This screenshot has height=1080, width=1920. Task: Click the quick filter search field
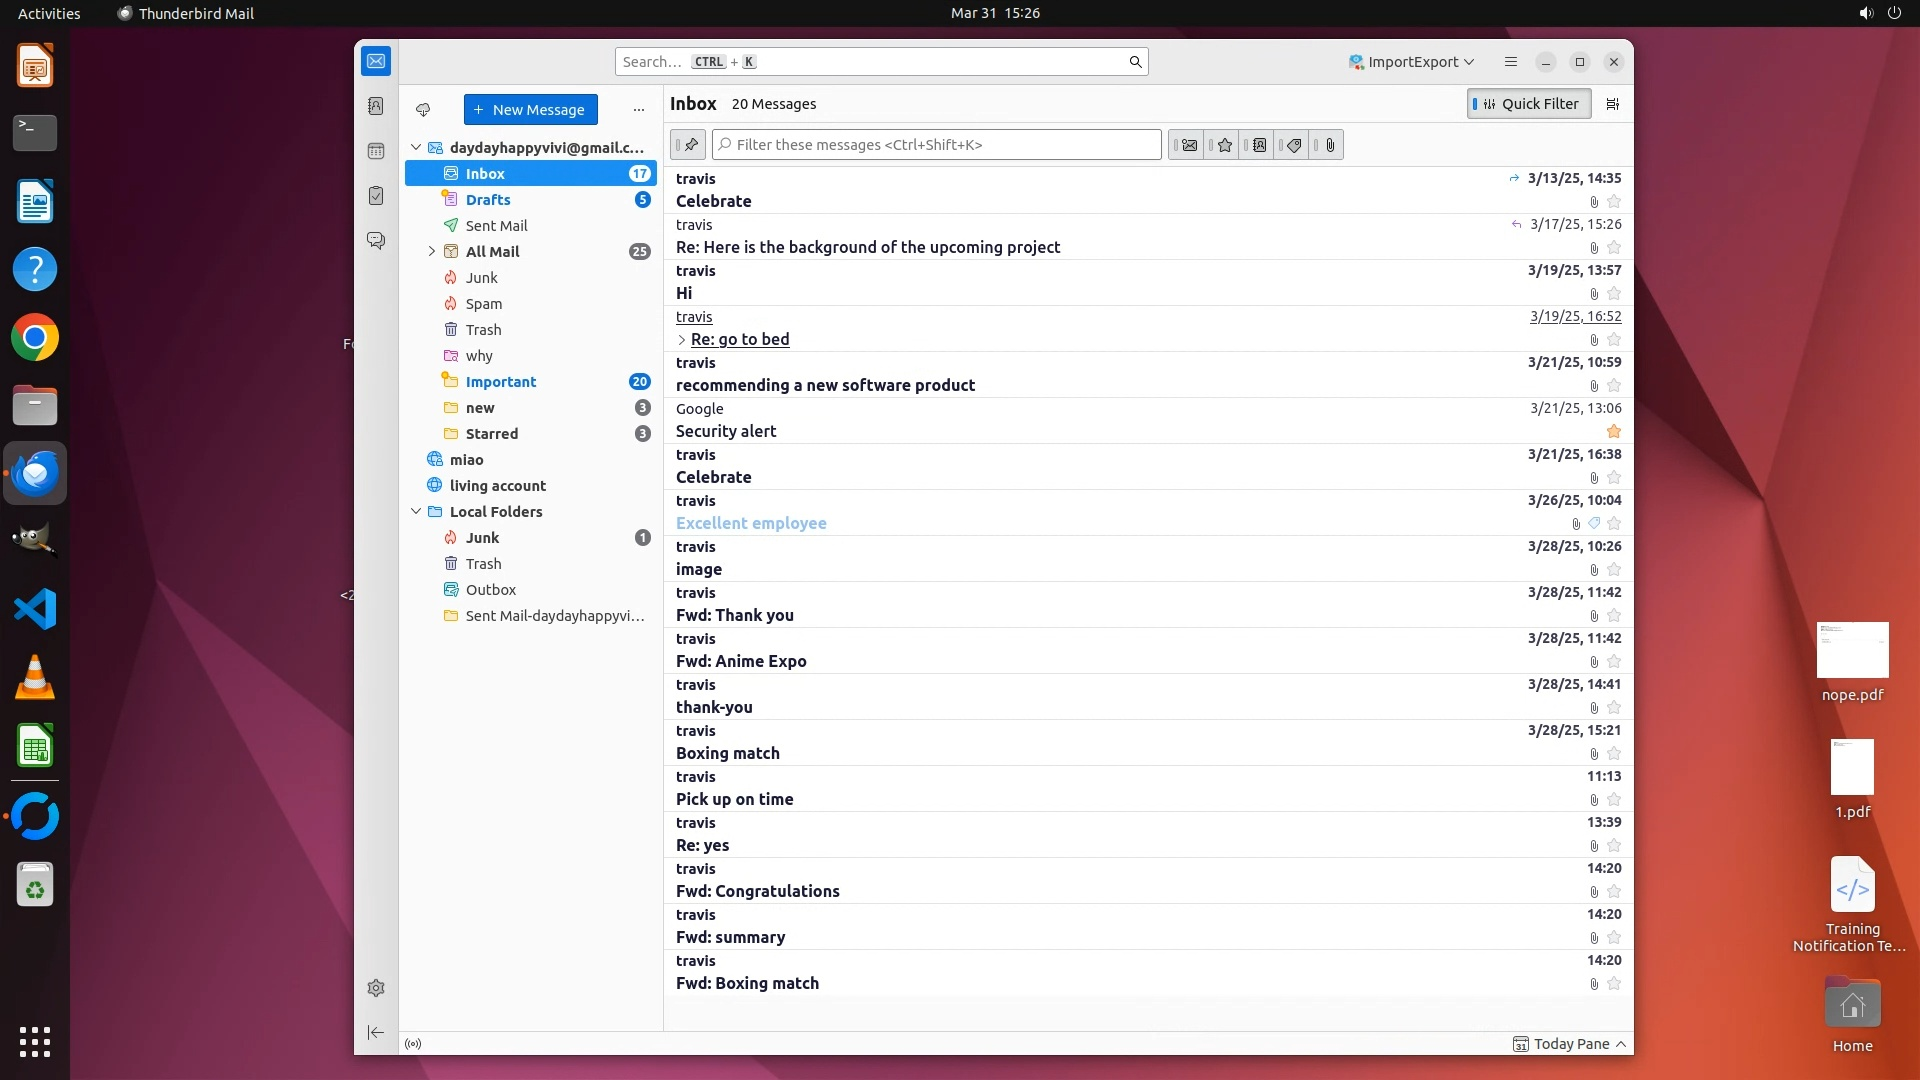click(x=937, y=145)
